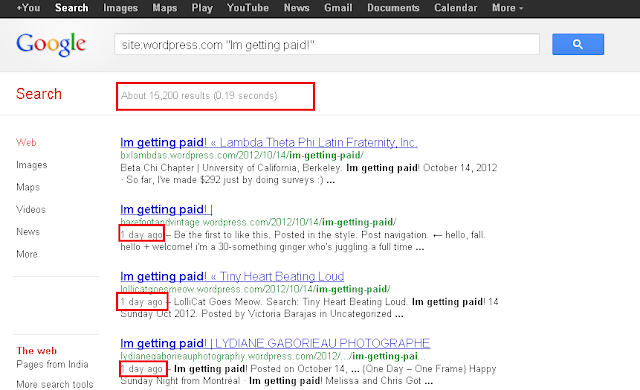Viewport: 640px width, 390px height.
Task: Open the 'Im getting paid! |' result title
Action: coord(167,209)
